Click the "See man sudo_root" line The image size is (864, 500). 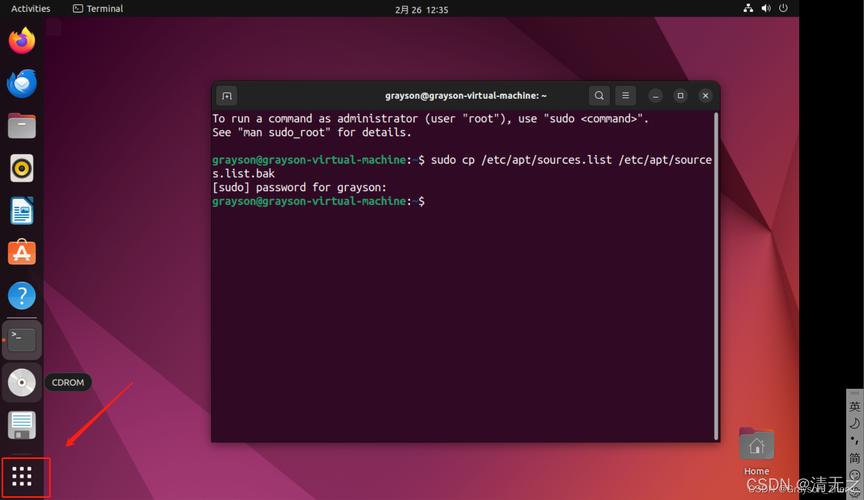click(x=312, y=132)
